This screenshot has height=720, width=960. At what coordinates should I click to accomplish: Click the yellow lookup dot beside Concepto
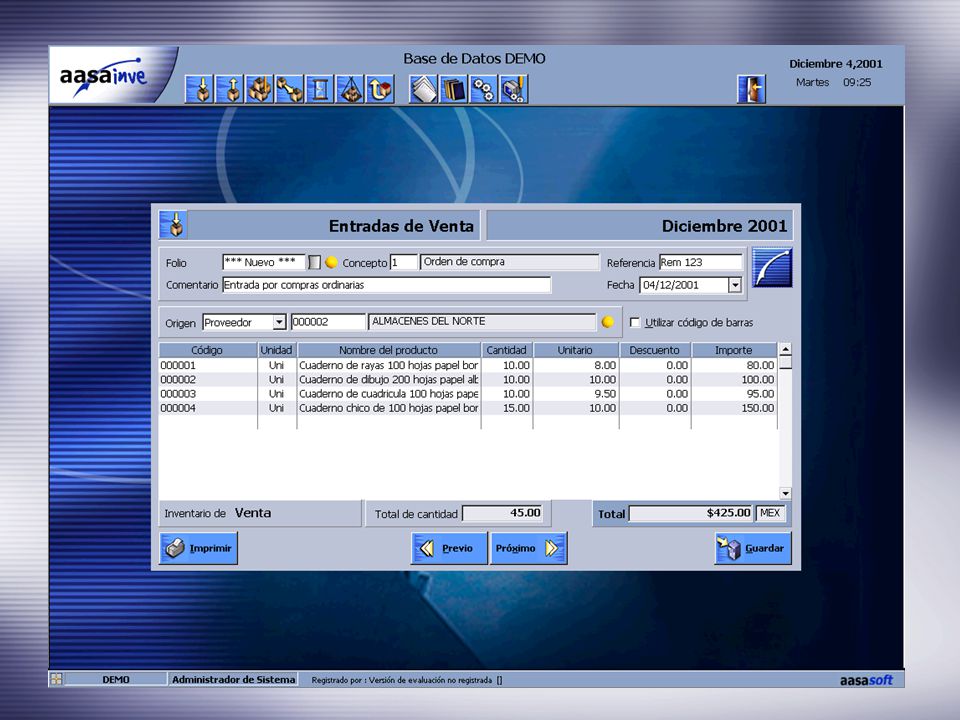tap(331, 263)
